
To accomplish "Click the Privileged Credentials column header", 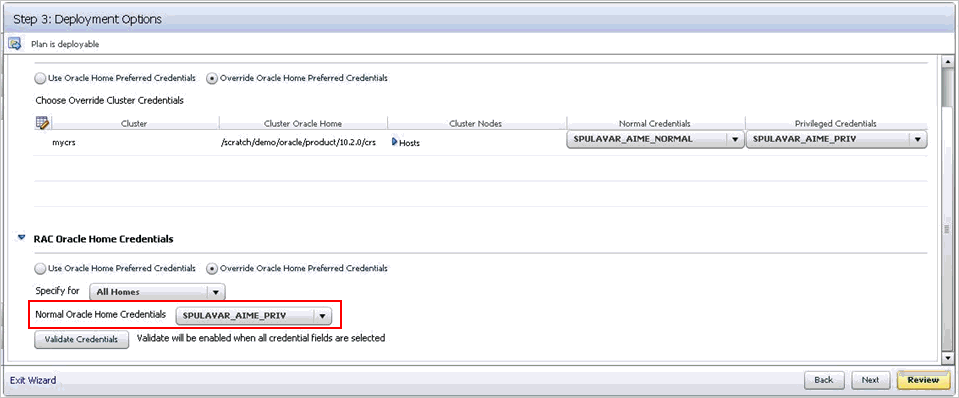I will tap(836, 123).
